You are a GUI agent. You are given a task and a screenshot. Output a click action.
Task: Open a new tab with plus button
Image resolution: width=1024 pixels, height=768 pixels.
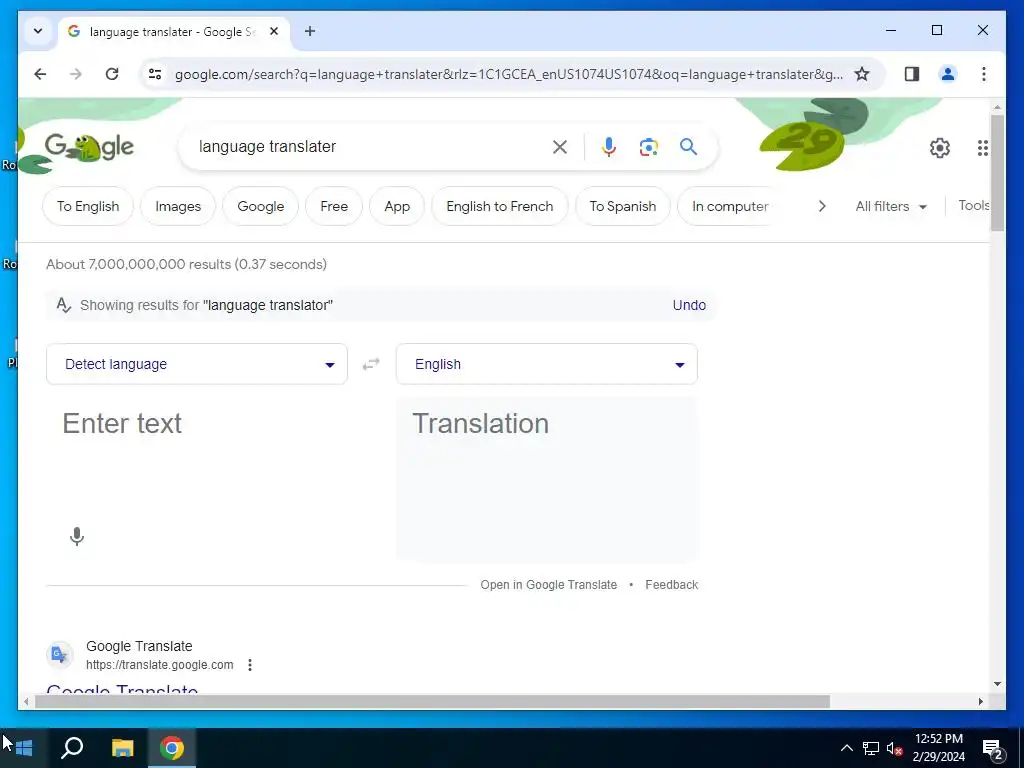[310, 31]
